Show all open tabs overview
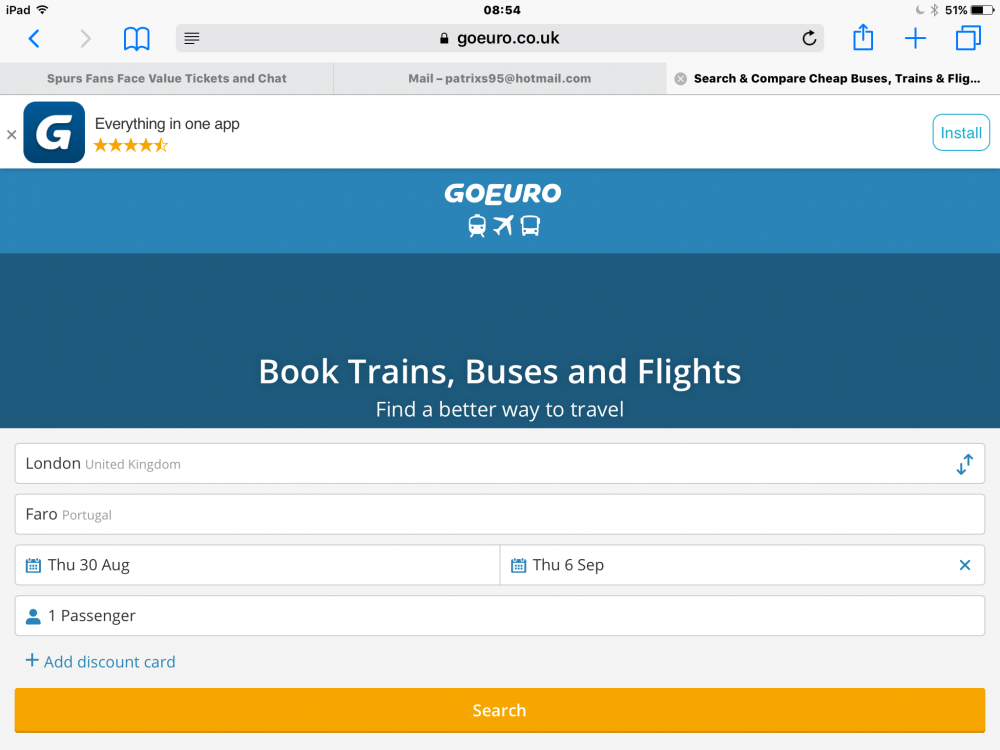 click(968, 38)
